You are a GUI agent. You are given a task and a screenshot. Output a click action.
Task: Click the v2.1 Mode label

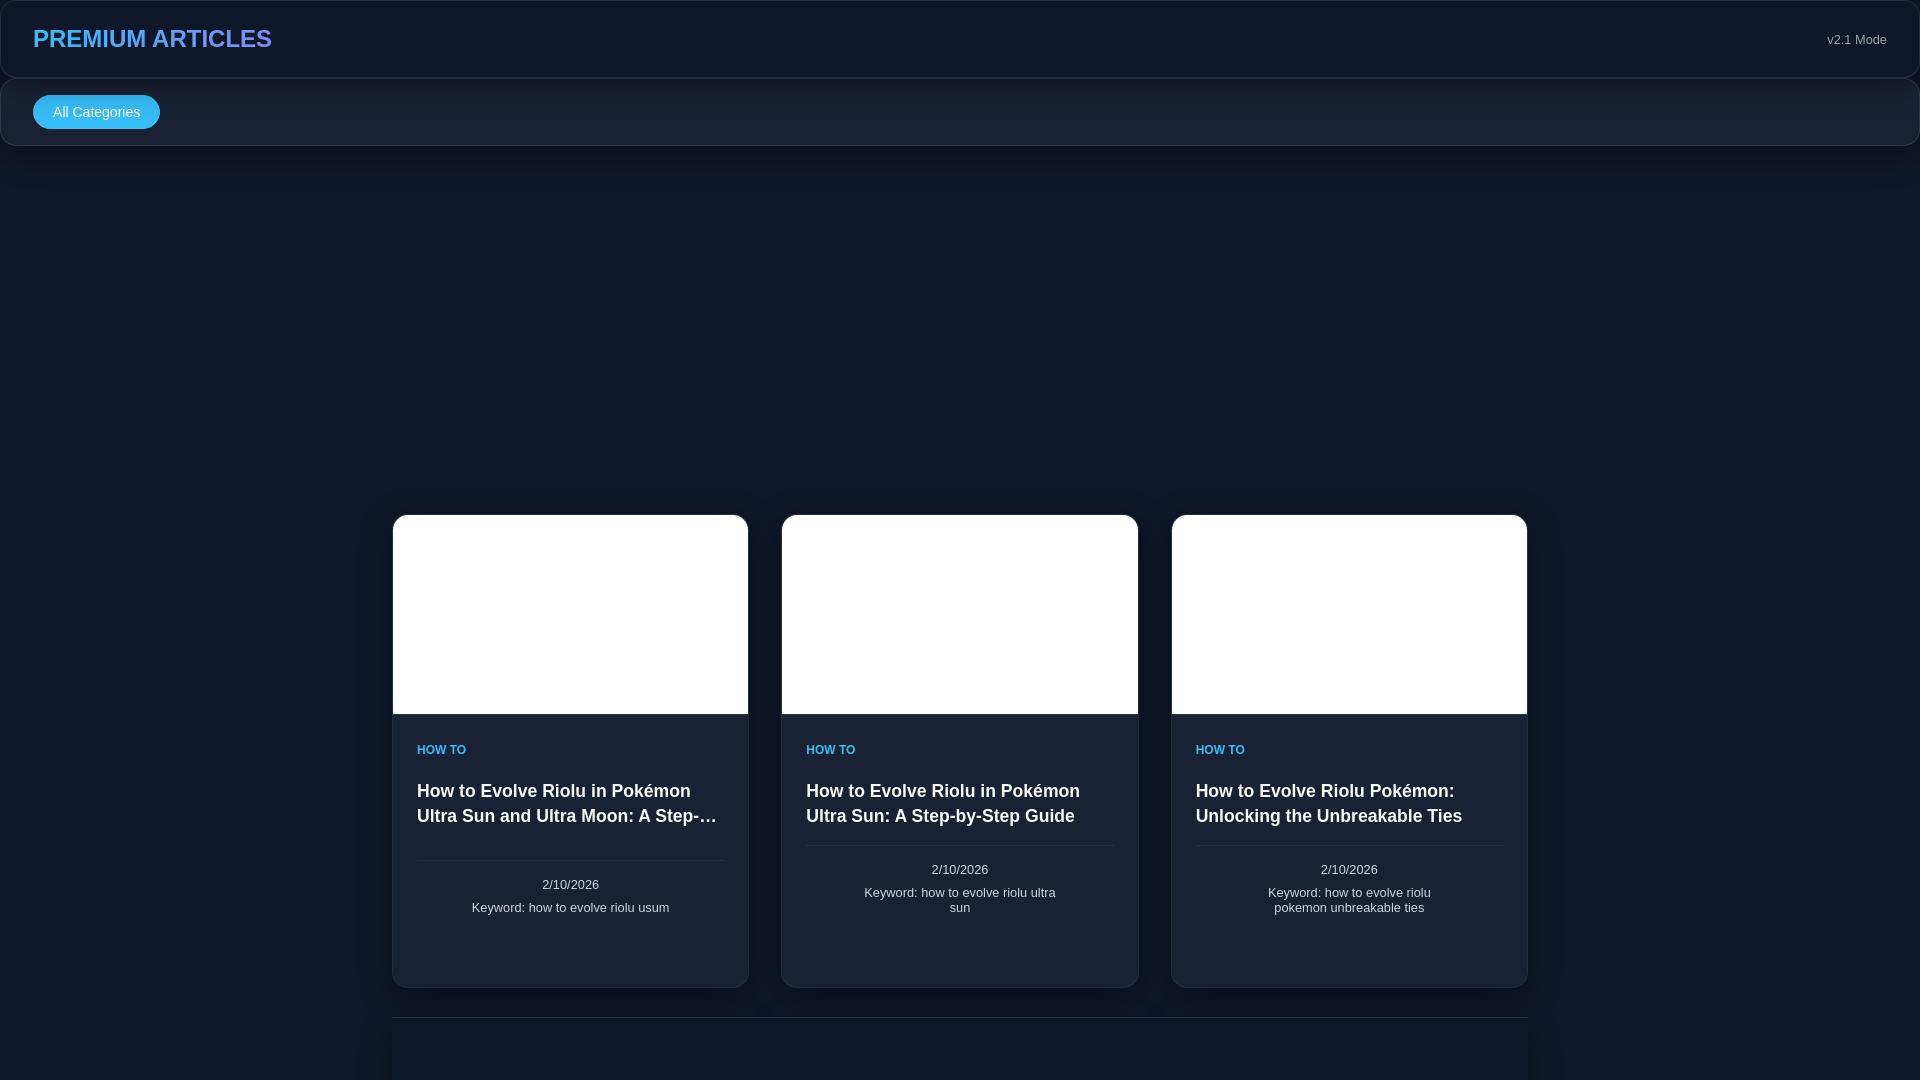click(x=1856, y=40)
